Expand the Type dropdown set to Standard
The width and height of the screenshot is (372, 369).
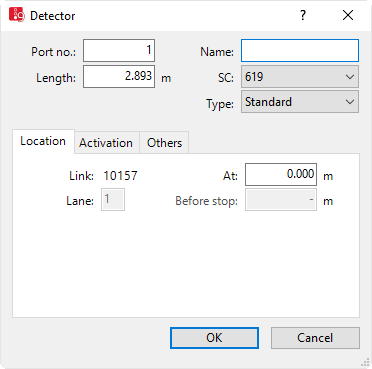tap(300, 102)
